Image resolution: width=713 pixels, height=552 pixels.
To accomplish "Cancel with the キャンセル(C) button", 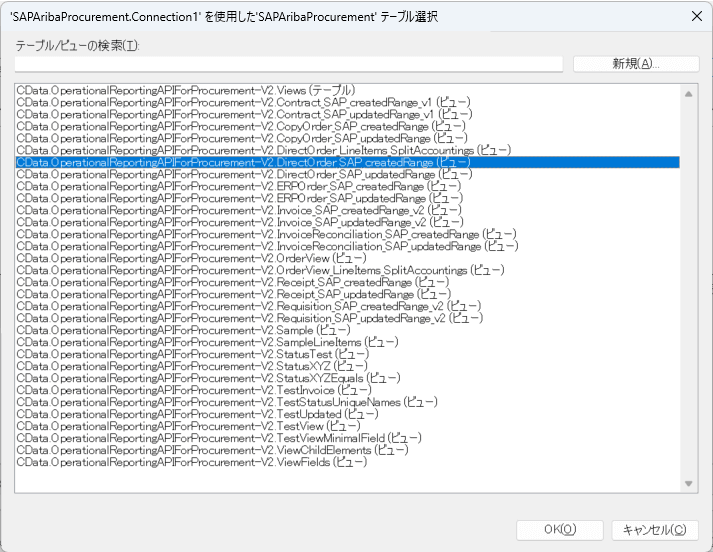I will (x=655, y=530).
